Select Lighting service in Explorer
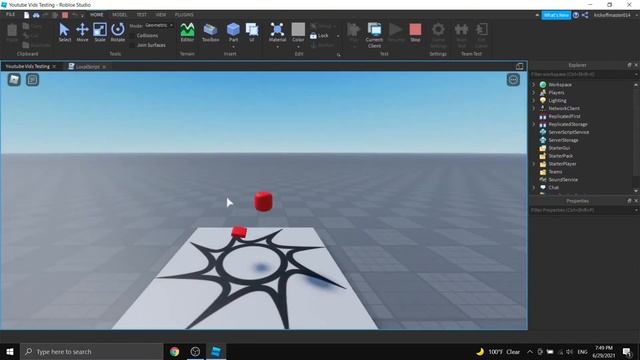 [558, 100]
